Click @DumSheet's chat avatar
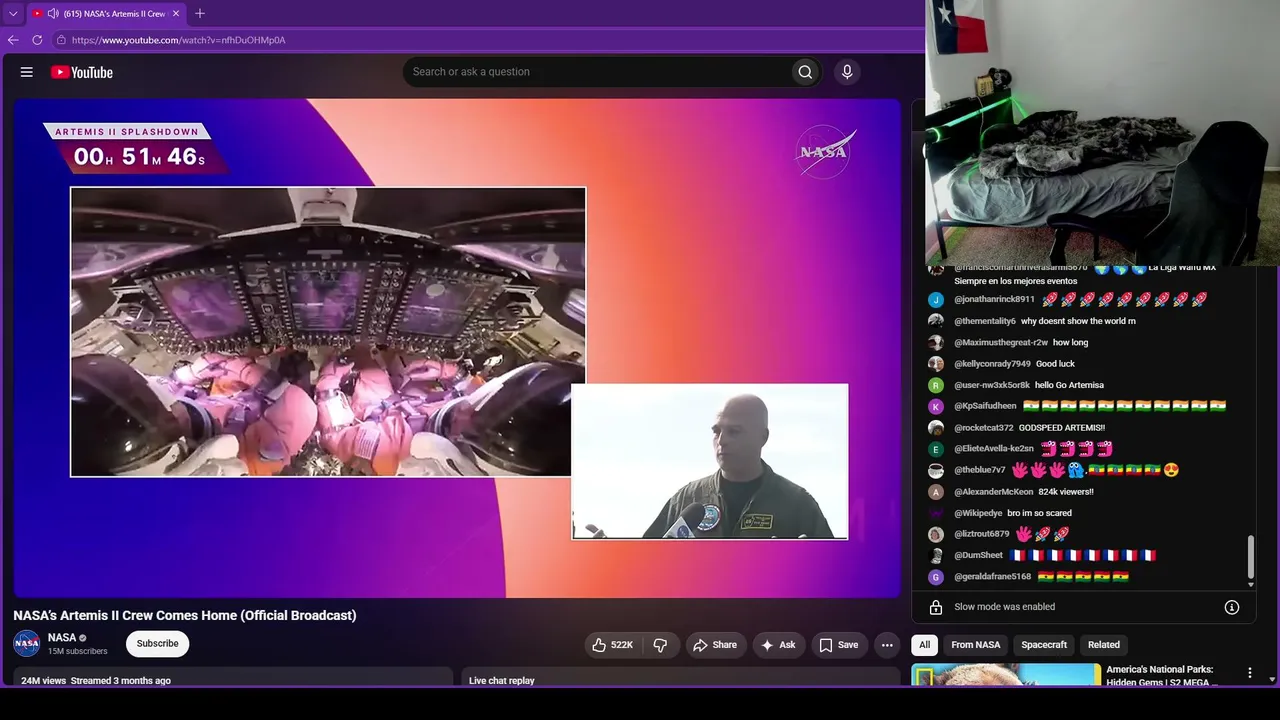1280x720 pixels. pyautogui.click(x=936, y=555)
